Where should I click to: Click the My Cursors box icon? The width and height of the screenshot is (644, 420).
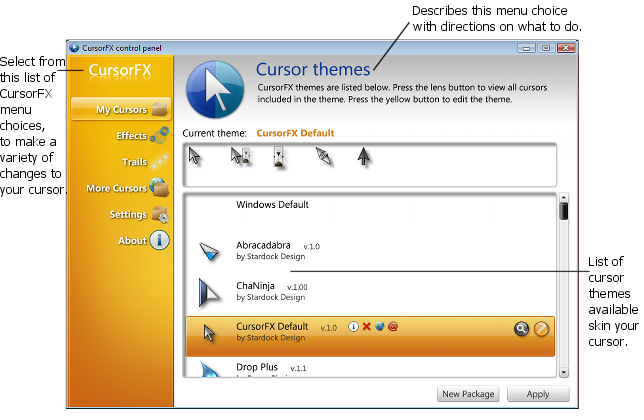pos(159,109)
